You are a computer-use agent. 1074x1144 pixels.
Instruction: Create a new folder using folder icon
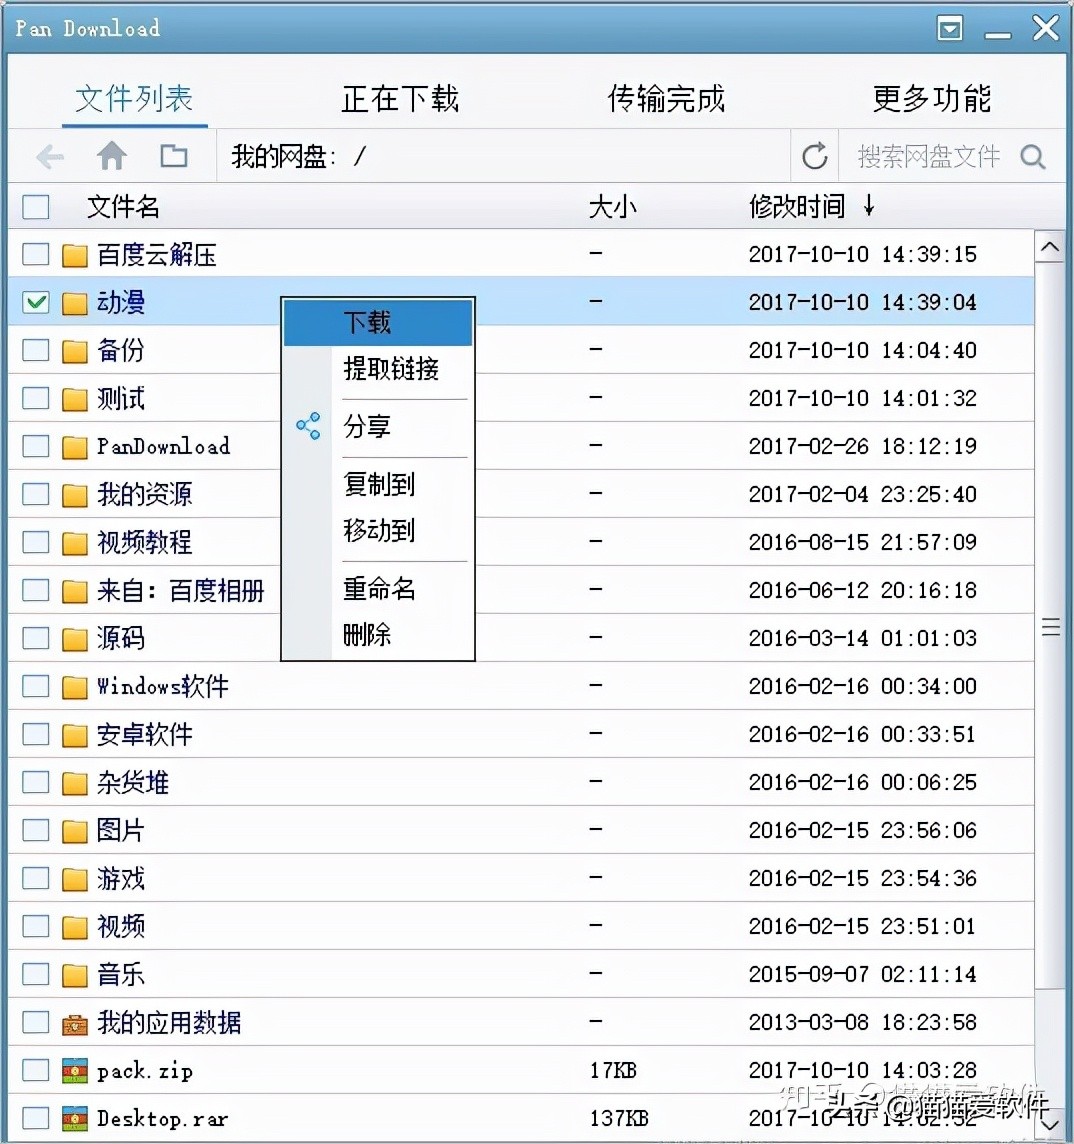pos(173,156)
